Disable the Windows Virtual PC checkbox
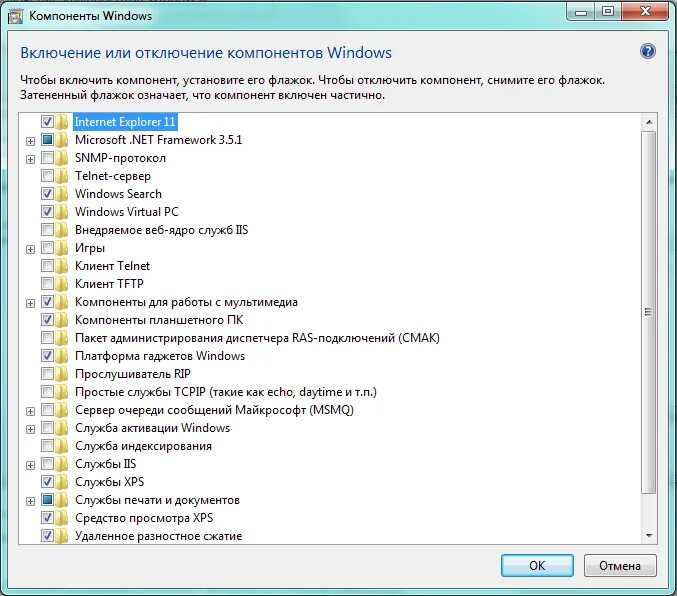The image size is (677, 596). [x=47, y=212]
